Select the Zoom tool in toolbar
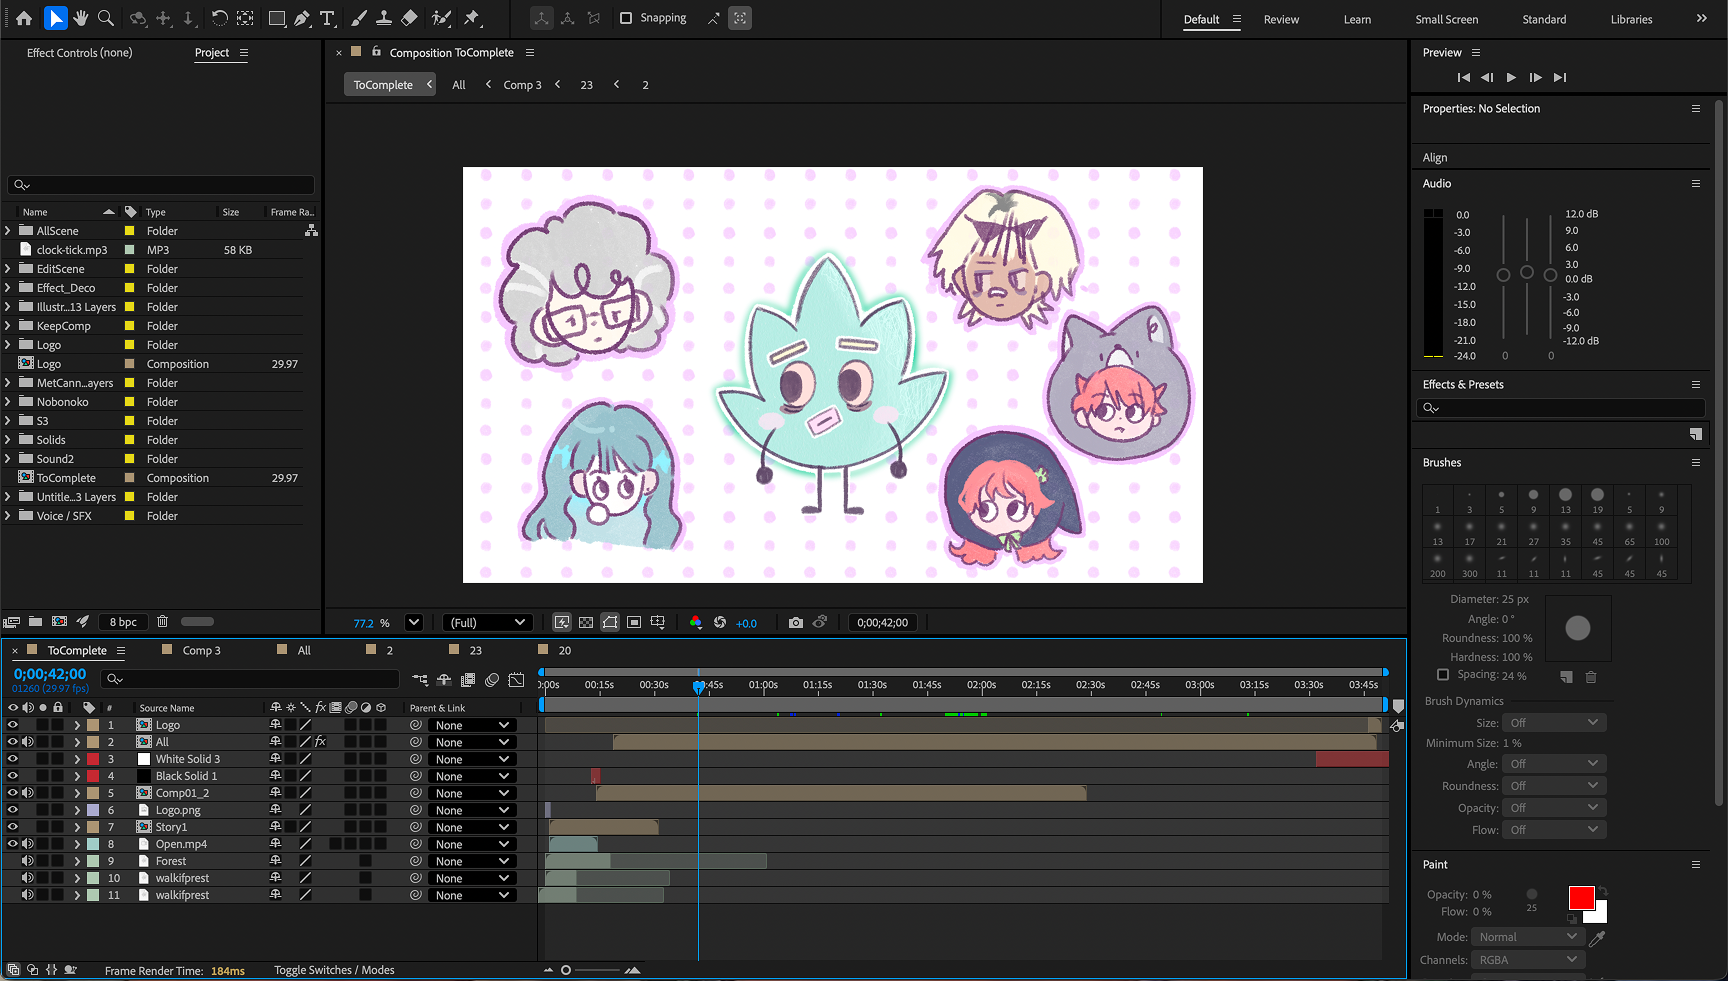This screenshot has width=1728, height=981. [x=106, y=18]
